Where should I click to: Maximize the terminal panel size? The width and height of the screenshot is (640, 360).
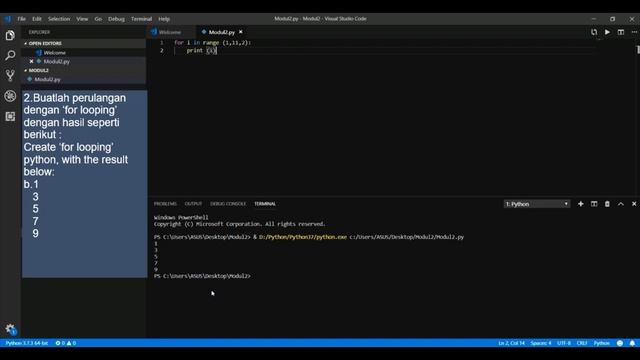pos(621,204)
